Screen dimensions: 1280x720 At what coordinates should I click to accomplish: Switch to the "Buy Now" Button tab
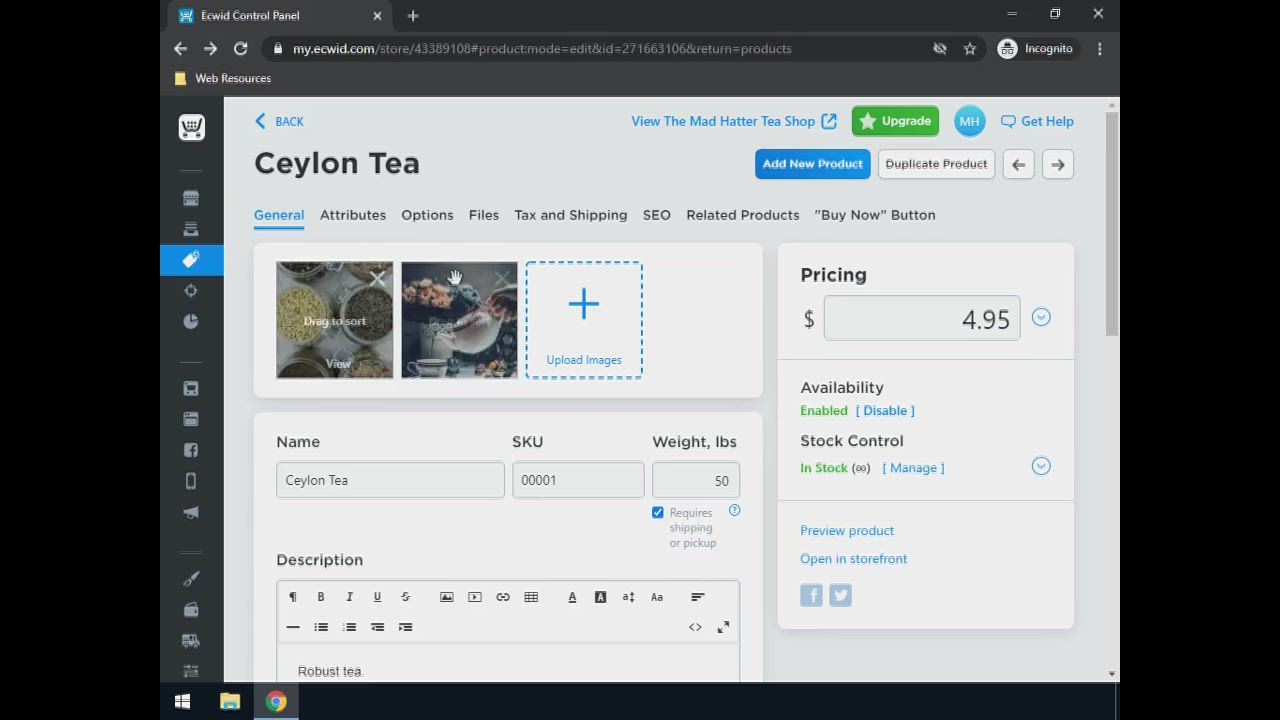coord(875,215)
